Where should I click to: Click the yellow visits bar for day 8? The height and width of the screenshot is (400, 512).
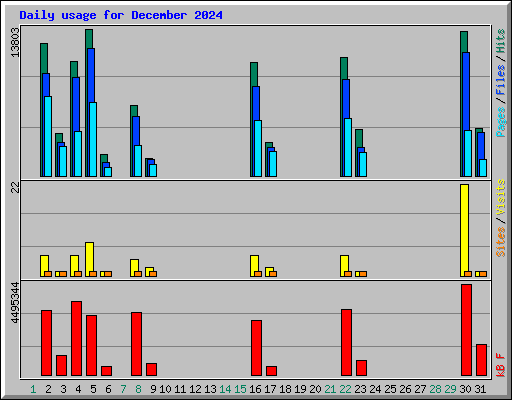(x=134, y=268)
